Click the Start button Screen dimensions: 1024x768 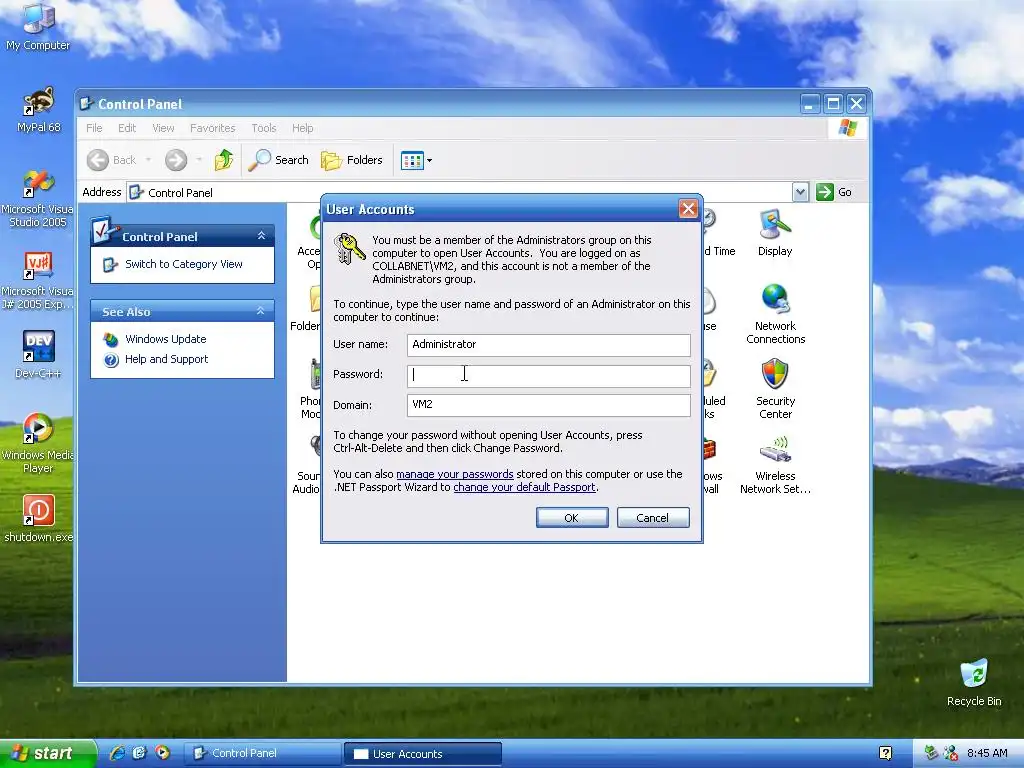(48, 754)
